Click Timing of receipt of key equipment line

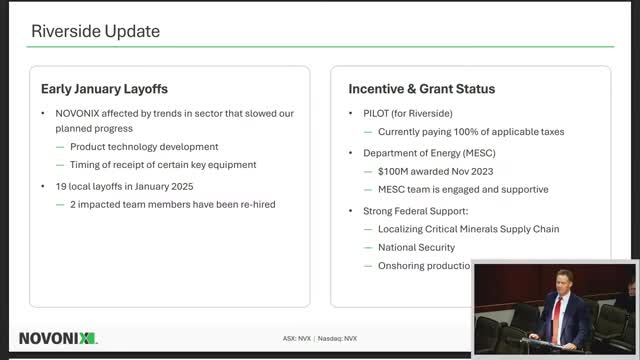(x=163, y=165)
